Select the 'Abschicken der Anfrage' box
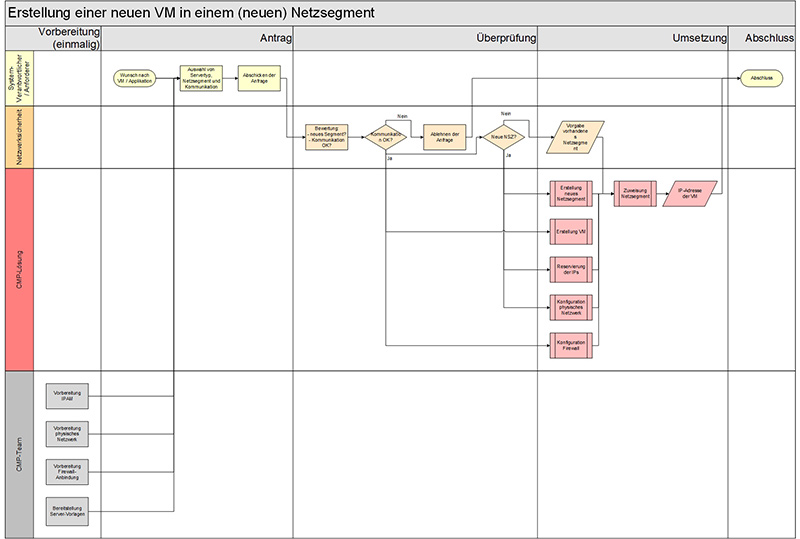Viewport: 800px width, 539px height. click(x=258, y=80)
